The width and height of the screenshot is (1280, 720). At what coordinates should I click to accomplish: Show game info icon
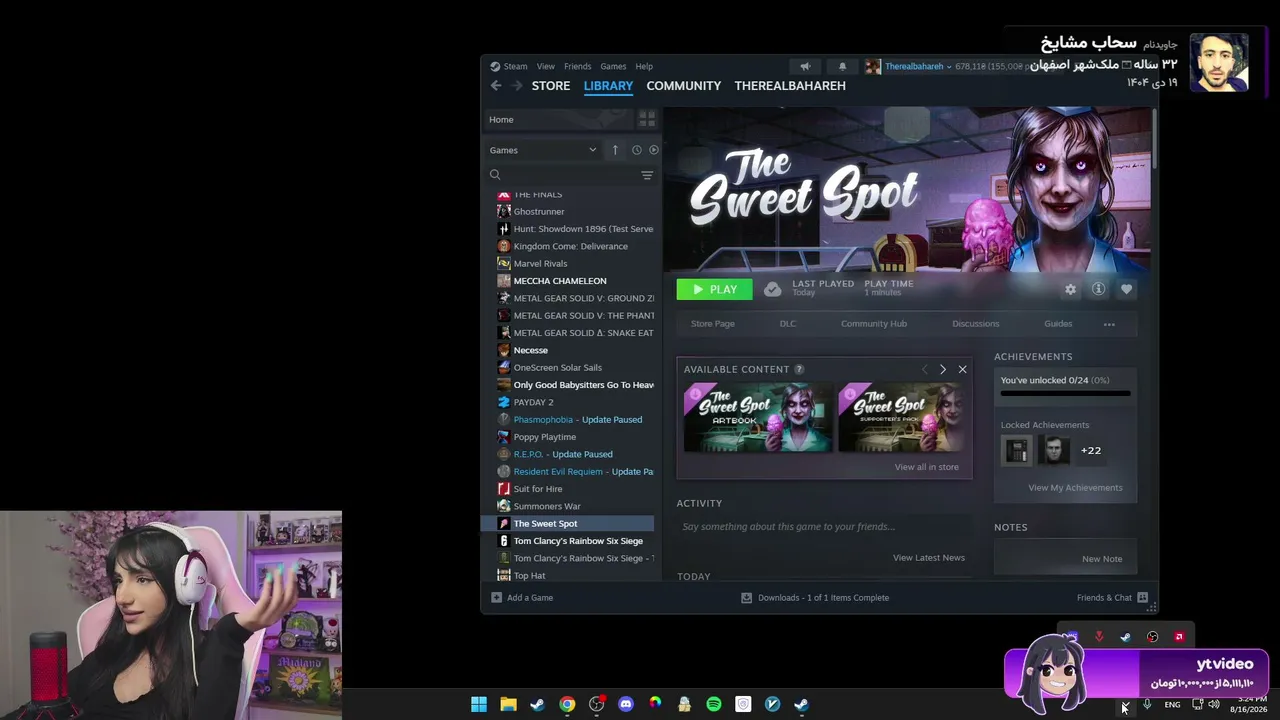point(1098,289)
